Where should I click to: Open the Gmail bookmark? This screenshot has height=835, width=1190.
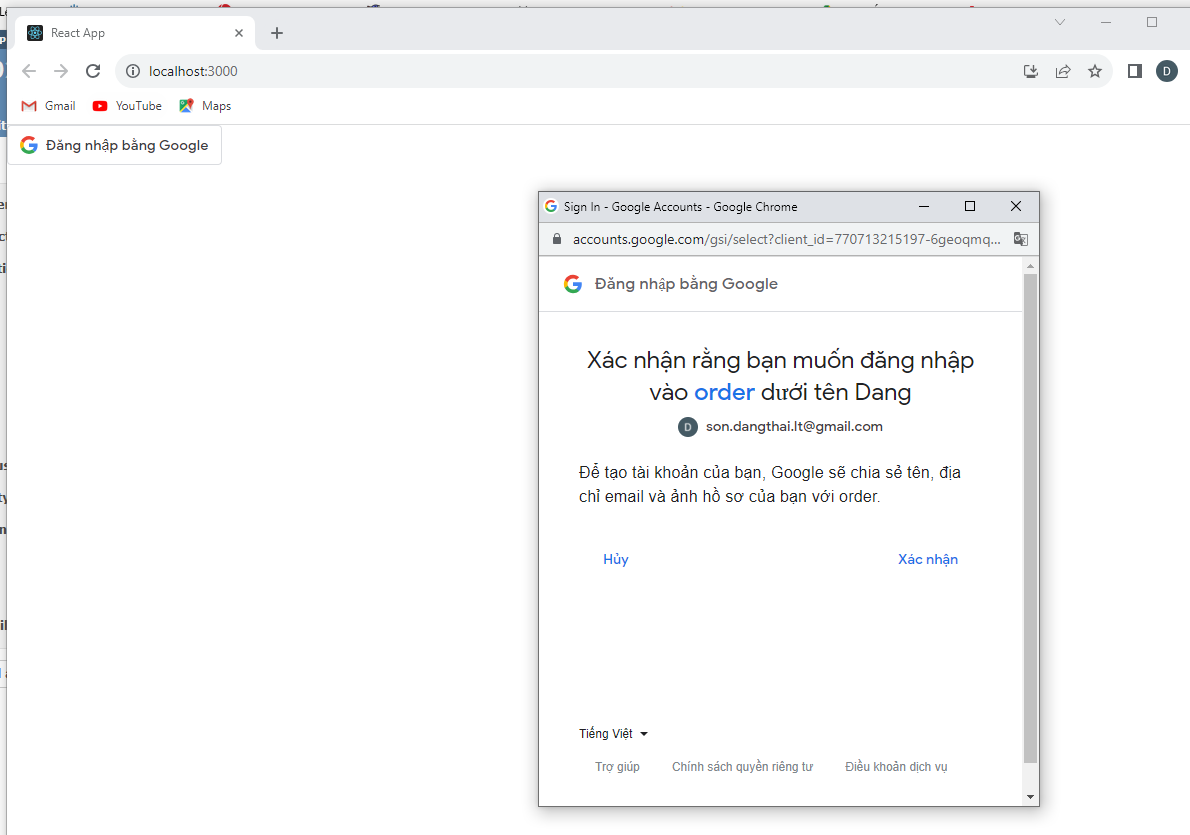point(49,106)
